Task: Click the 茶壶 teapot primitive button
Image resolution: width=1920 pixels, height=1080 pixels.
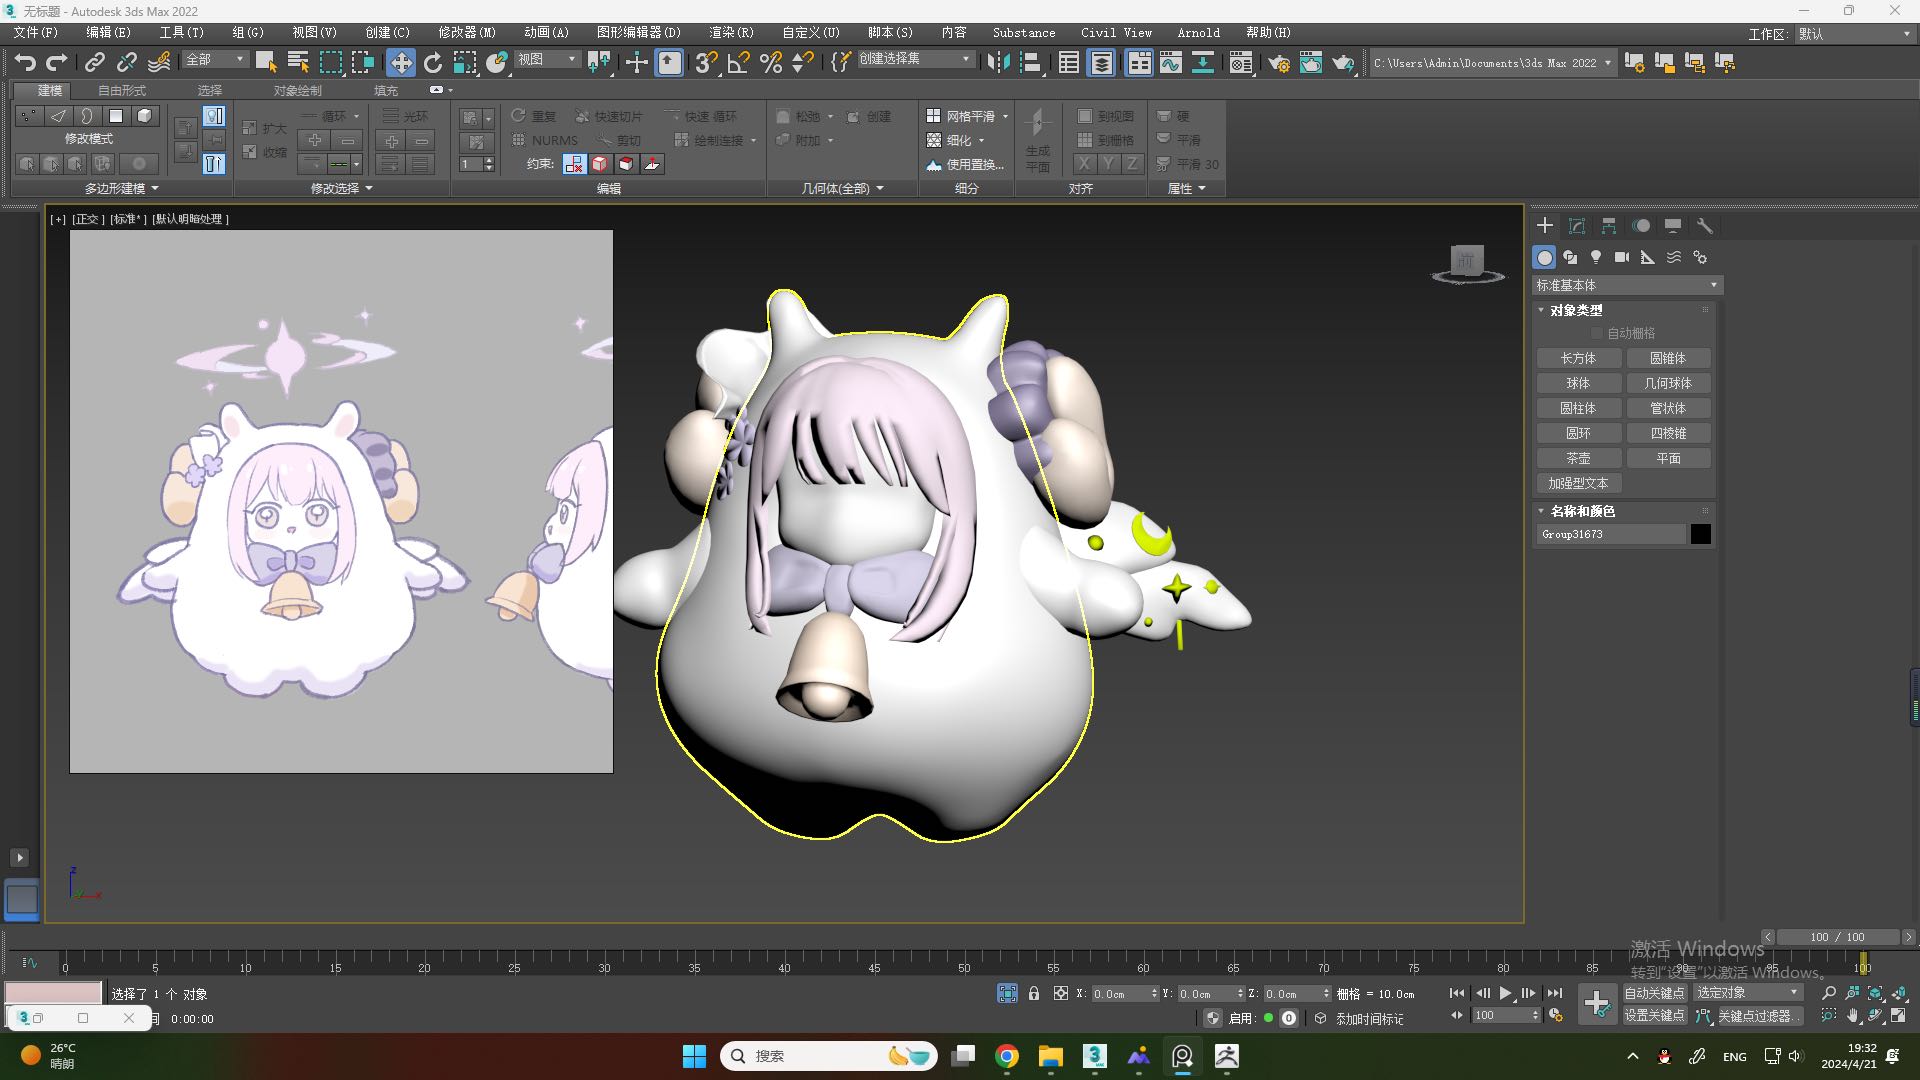Action: (1578, 459)
